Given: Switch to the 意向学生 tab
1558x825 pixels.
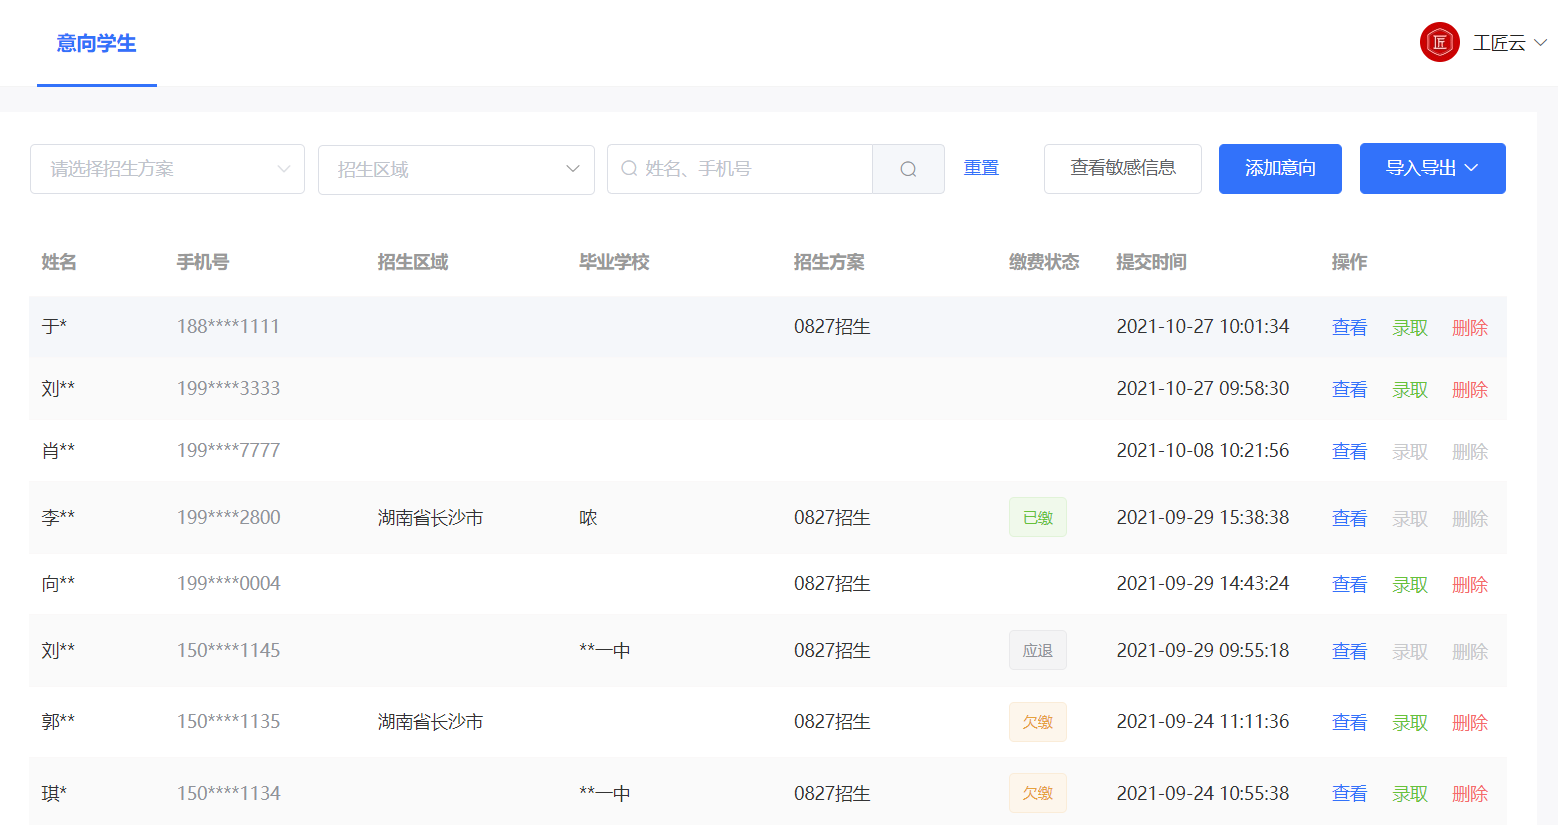Looking at the screenshot, I should tap(96, 44).
